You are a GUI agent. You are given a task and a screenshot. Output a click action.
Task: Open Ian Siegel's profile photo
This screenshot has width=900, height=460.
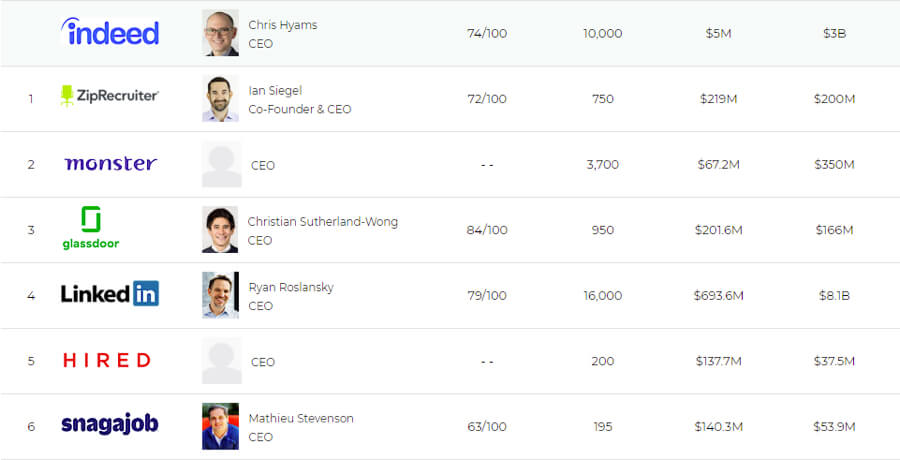tap(220, 98)
